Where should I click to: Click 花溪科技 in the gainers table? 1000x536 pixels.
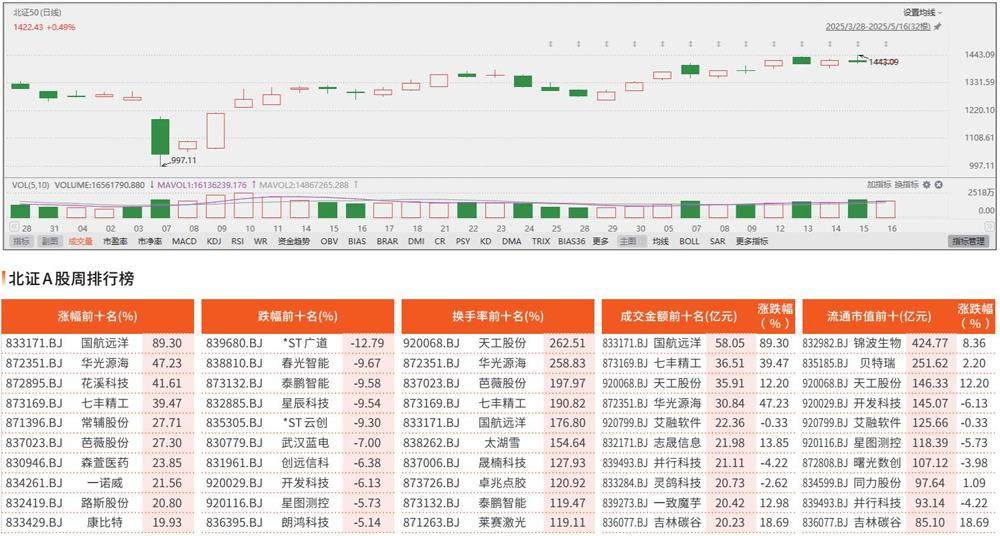(105, 384)
